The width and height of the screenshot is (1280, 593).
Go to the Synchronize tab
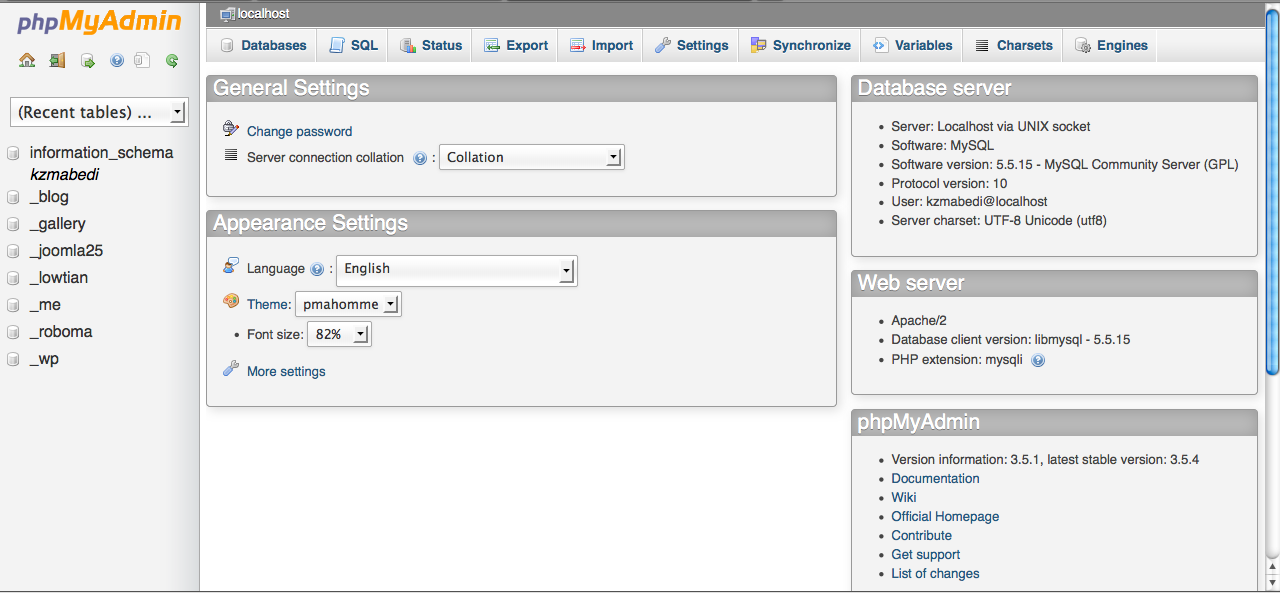click(801, 45)
